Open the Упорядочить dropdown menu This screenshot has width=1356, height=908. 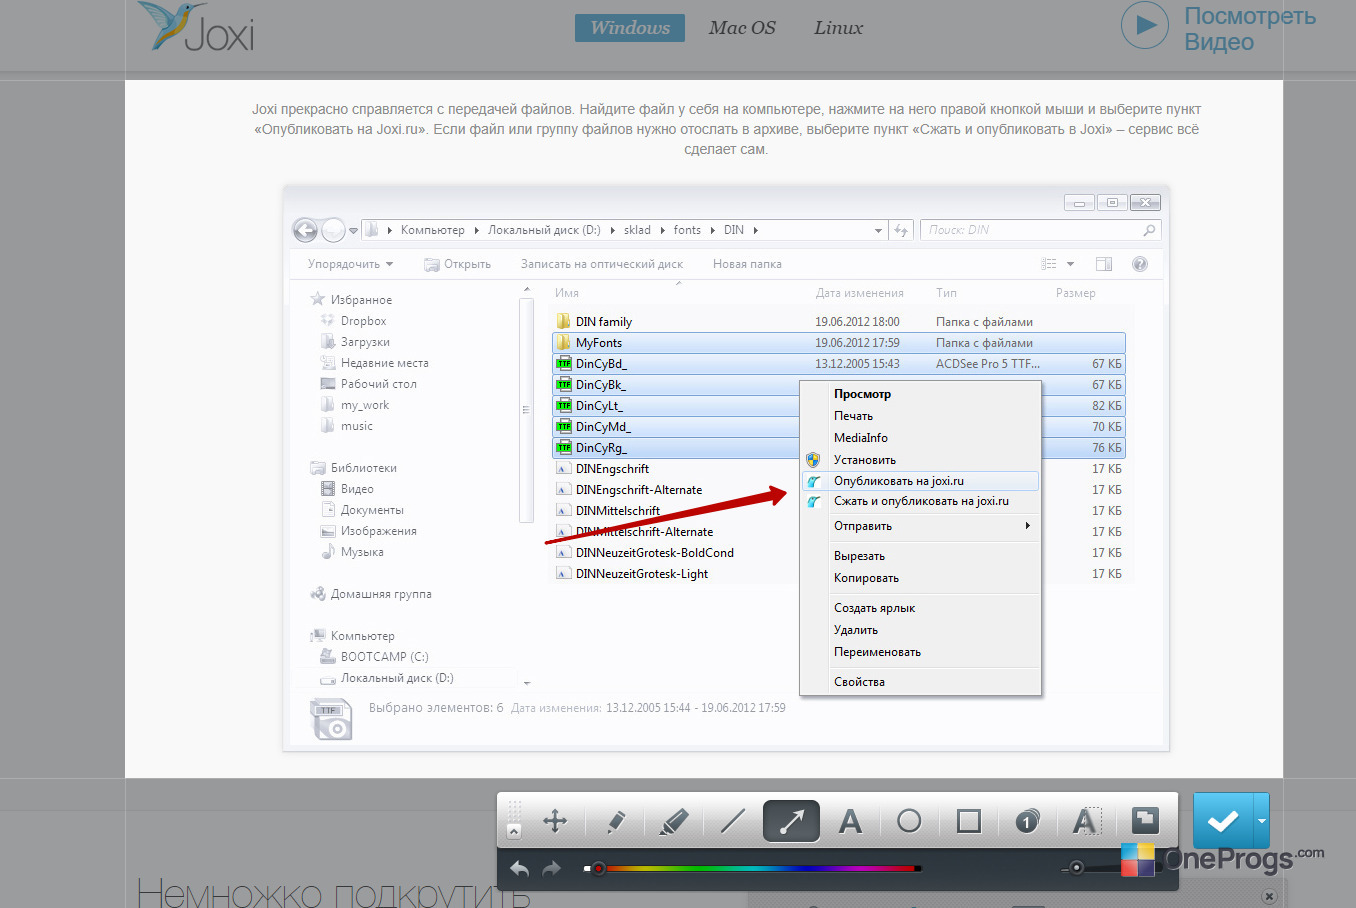click(350, 264)
